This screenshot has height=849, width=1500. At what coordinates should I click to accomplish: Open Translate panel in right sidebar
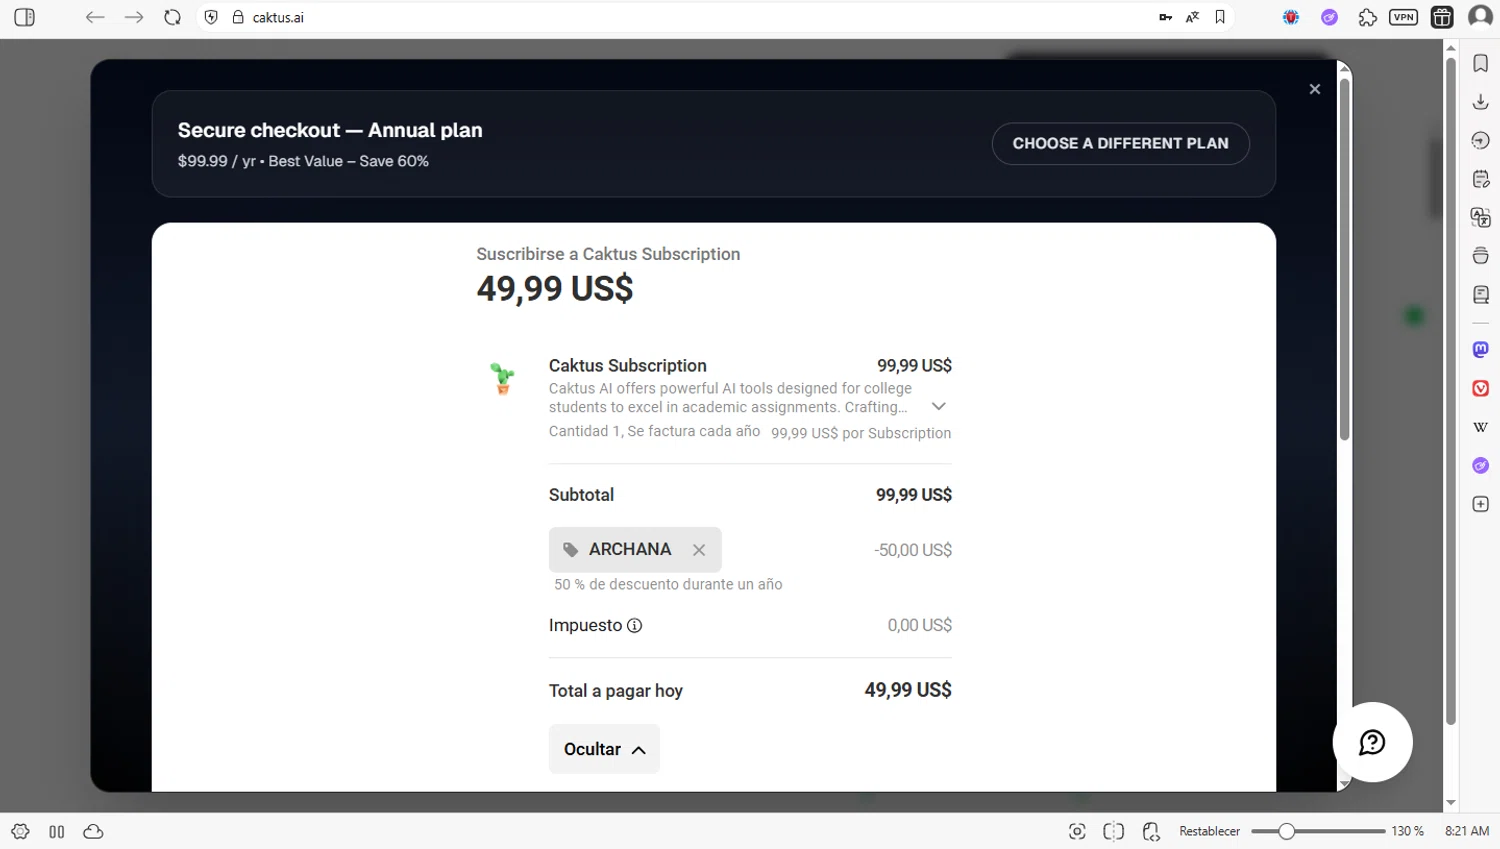[1481, 218]
